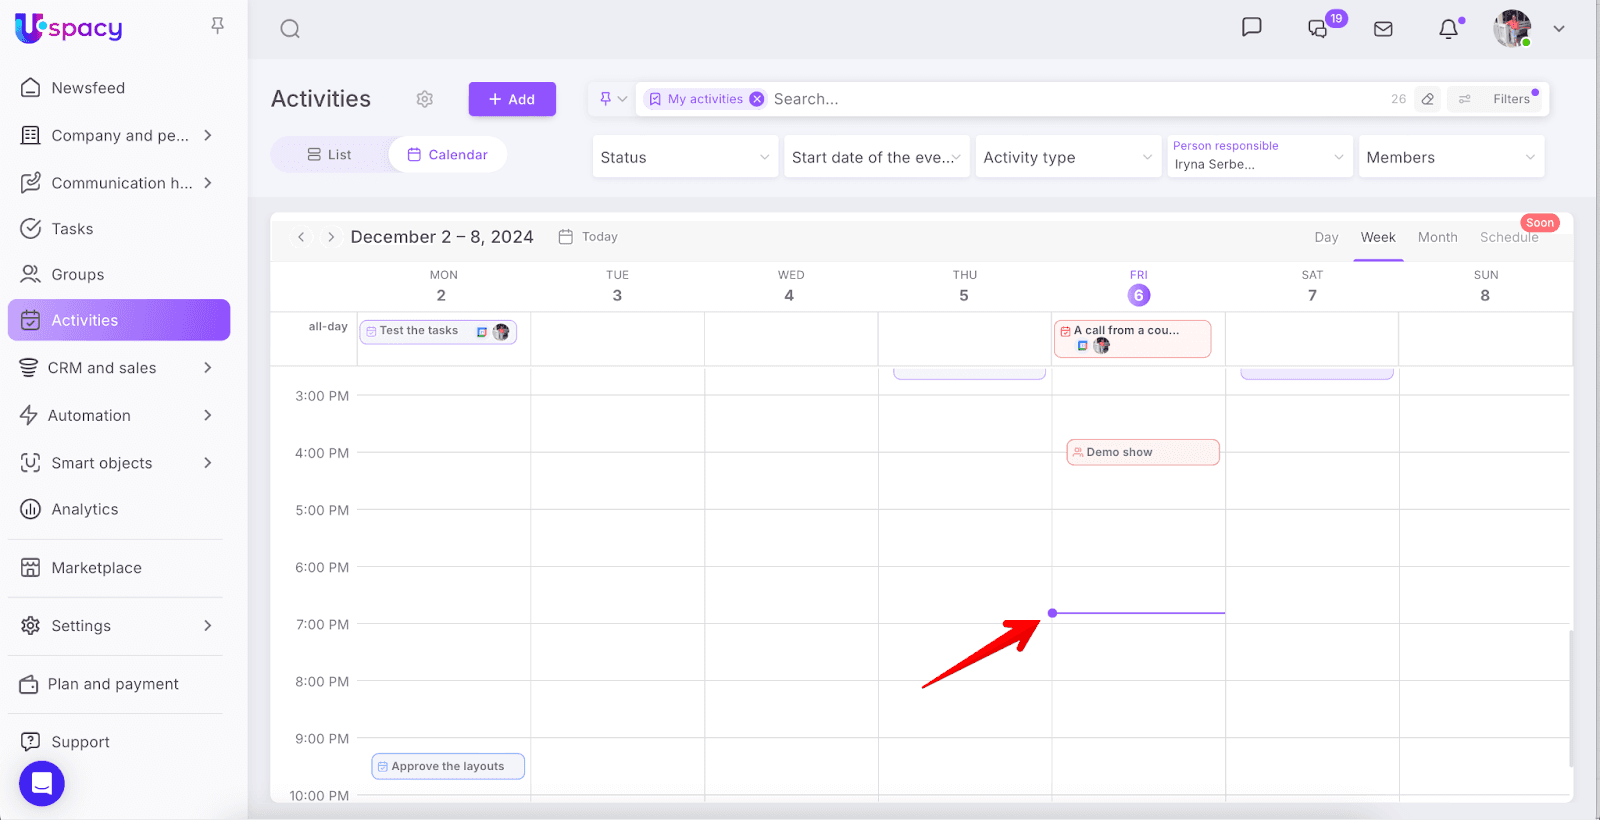This screenshot has height=820, width=1600.
Task: Switch to List view
Action: point(329,155)
